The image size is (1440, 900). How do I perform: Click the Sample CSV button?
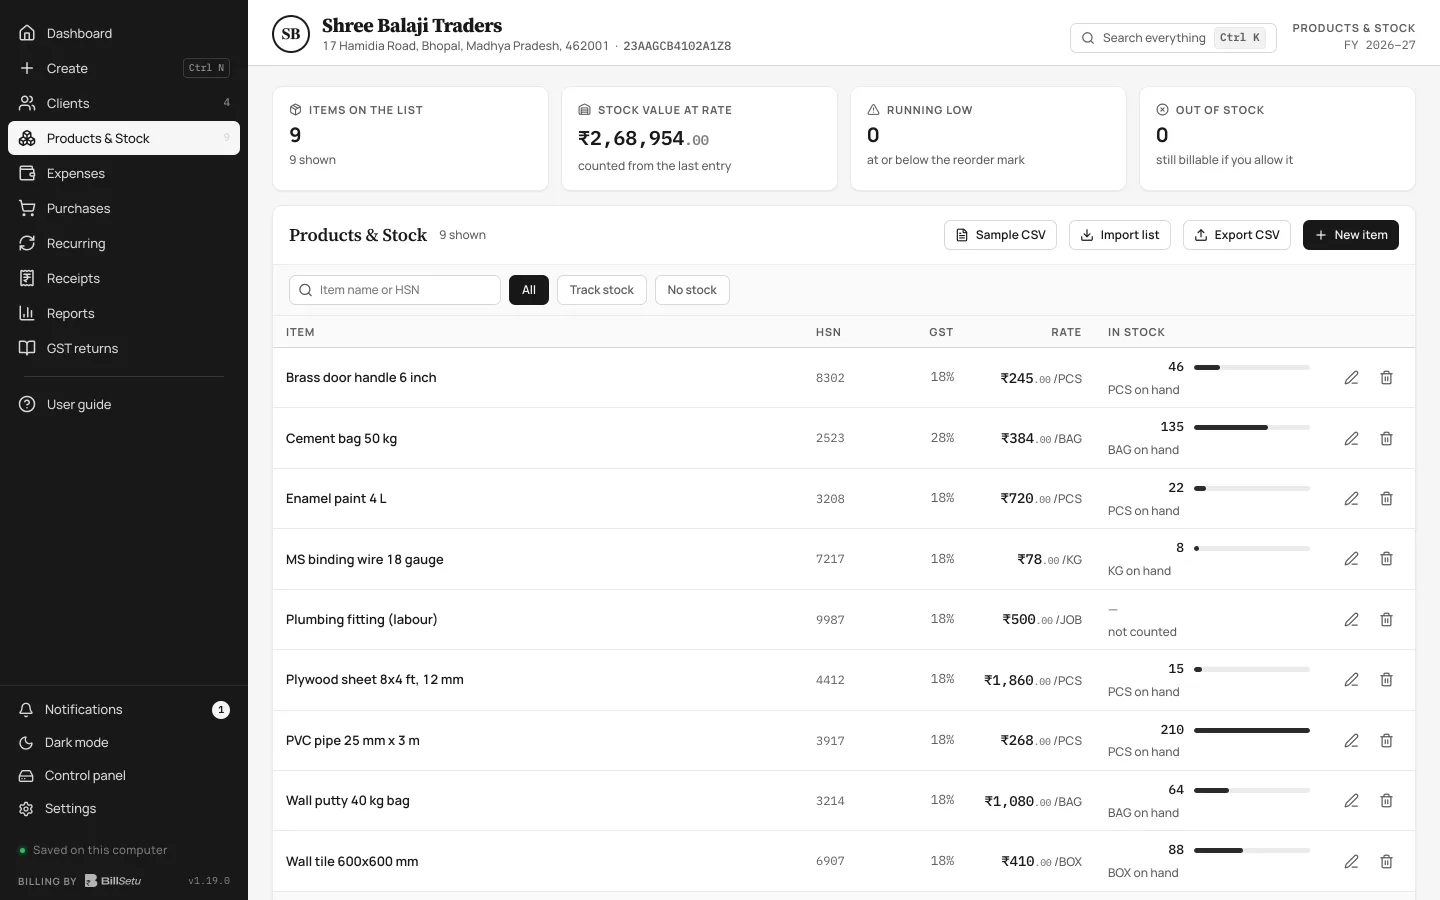(1000, 235)
